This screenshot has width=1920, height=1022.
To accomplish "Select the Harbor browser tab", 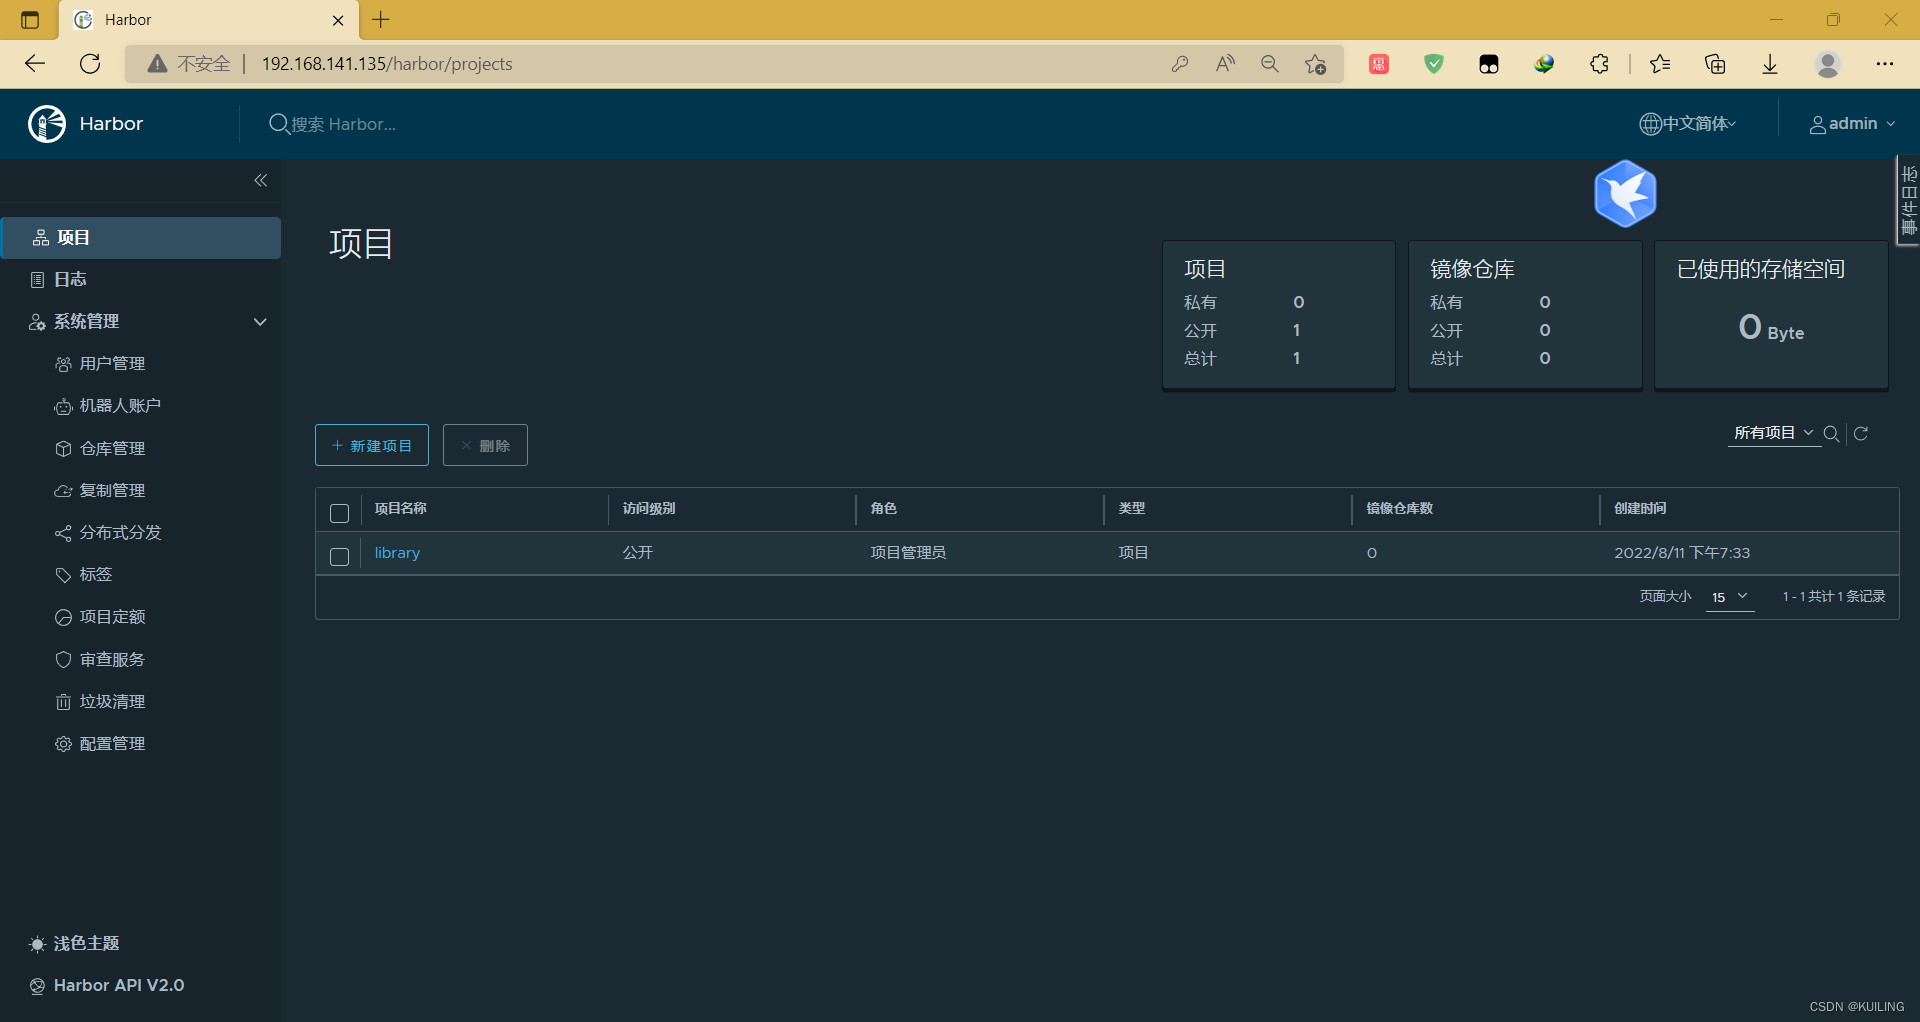I will 210,21.
